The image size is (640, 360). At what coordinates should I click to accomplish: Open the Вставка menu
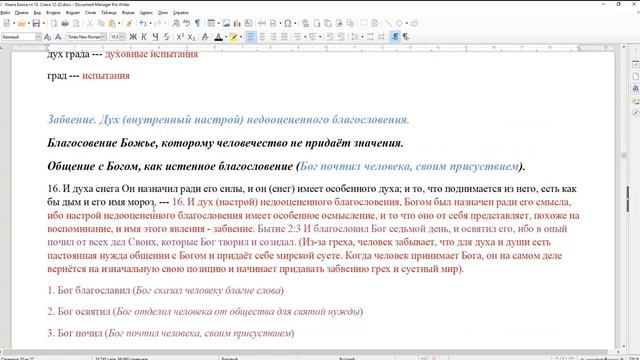[x=53, y=13]
